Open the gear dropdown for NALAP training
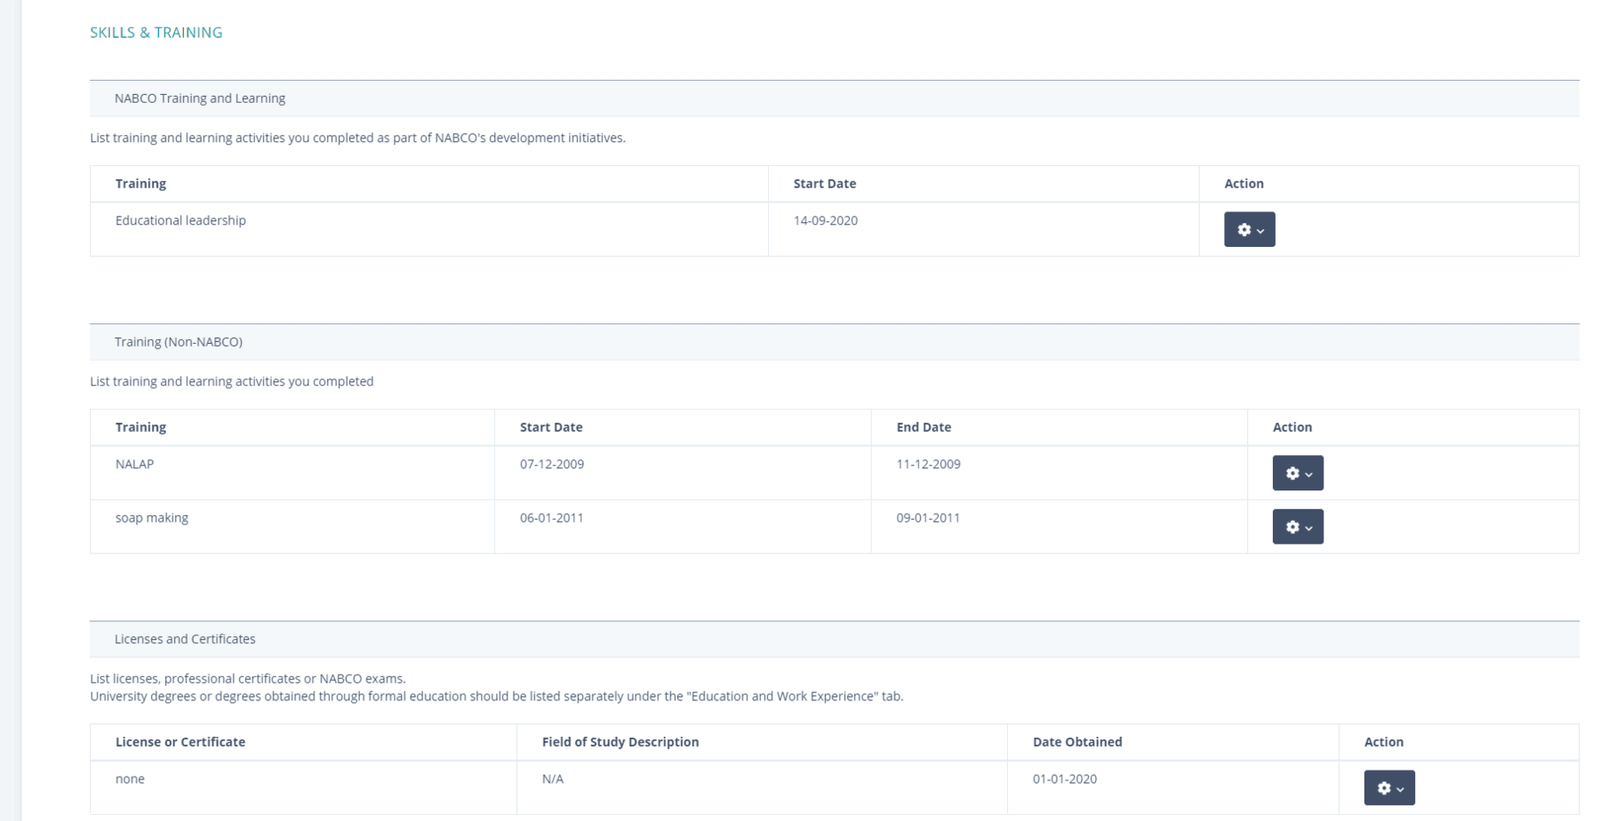 pos(1297,473)
